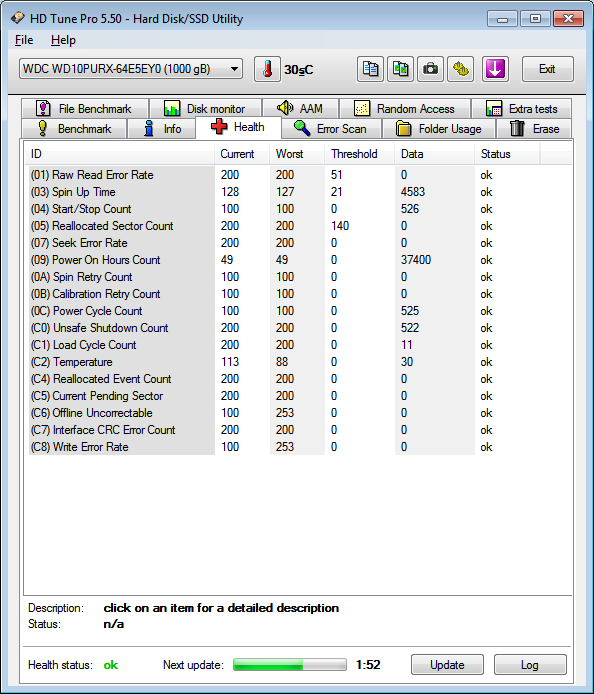Switch to the Folder Usage tab
Screen dimensions: 594x694
click(x=439, y=129)
